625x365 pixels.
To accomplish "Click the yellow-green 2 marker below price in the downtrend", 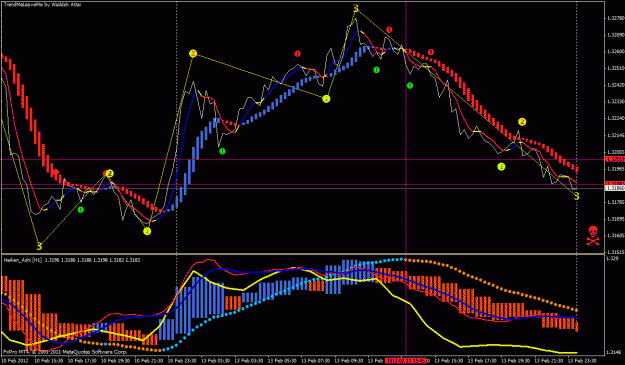I will pyautogui.click(x=501, y=167).
